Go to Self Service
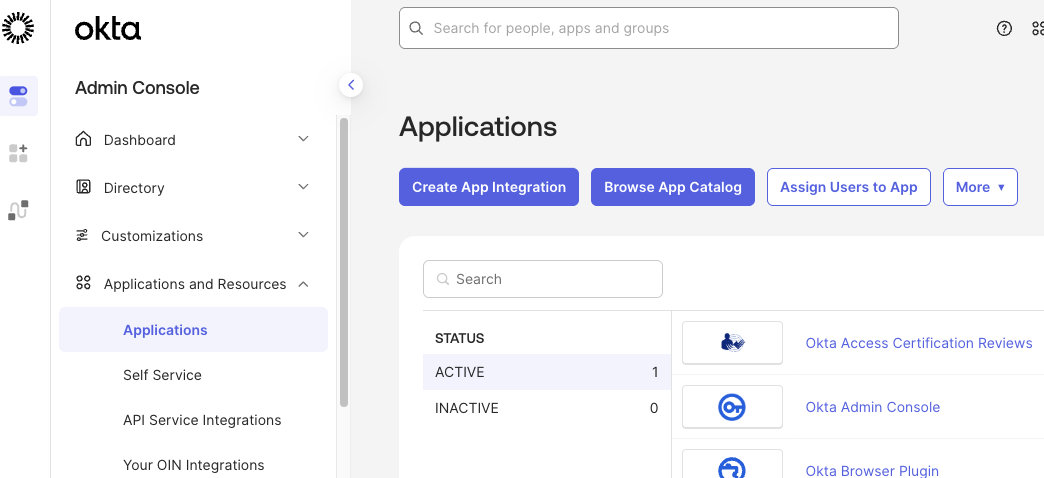 [x=162, y=375]
